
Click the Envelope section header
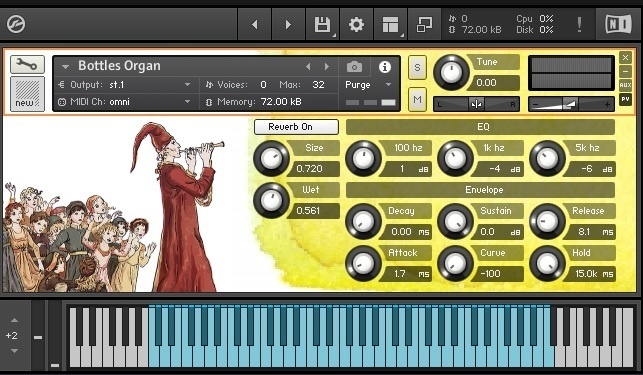(480, 190)
